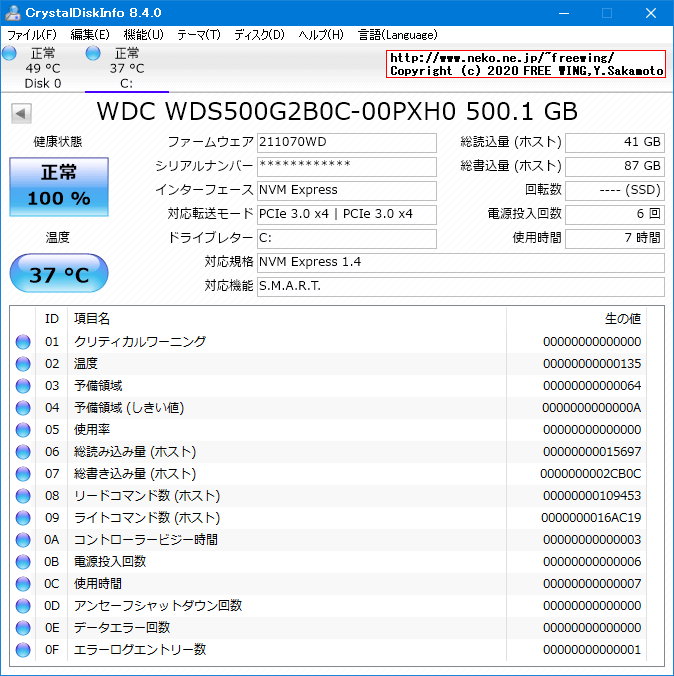This screenshot has height=676, width=674.
Task: Click the 対応規格 field NVM Express 1.4
Action: click(461, 263)
